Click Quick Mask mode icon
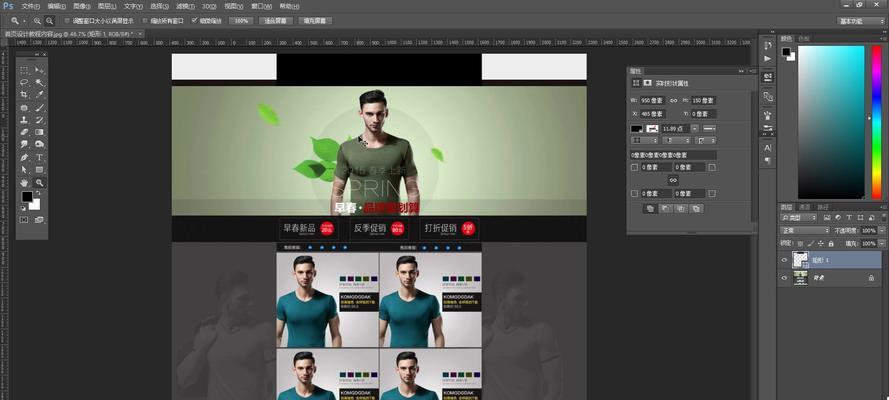This screenshot has width=889, height=400. [24, 220]
